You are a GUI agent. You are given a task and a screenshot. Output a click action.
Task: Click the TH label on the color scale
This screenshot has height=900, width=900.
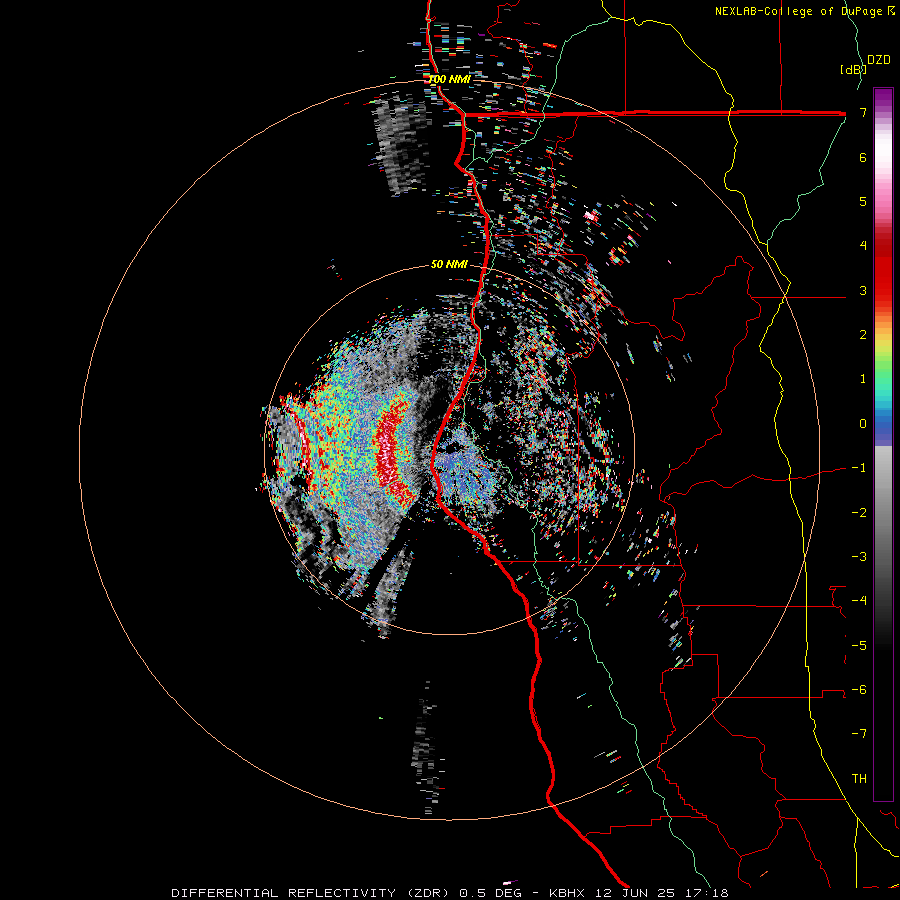859,779
